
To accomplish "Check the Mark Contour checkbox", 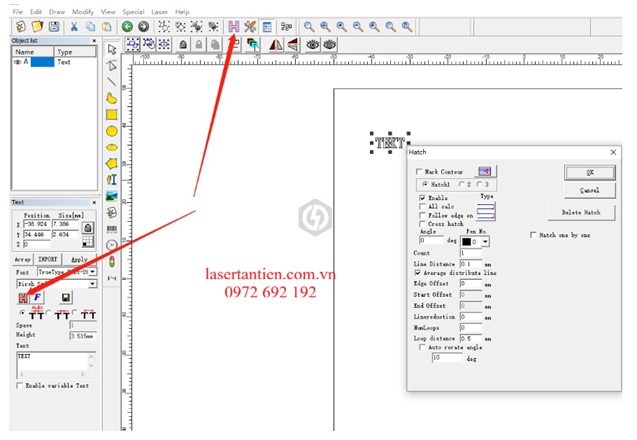I will pos(419,172).
